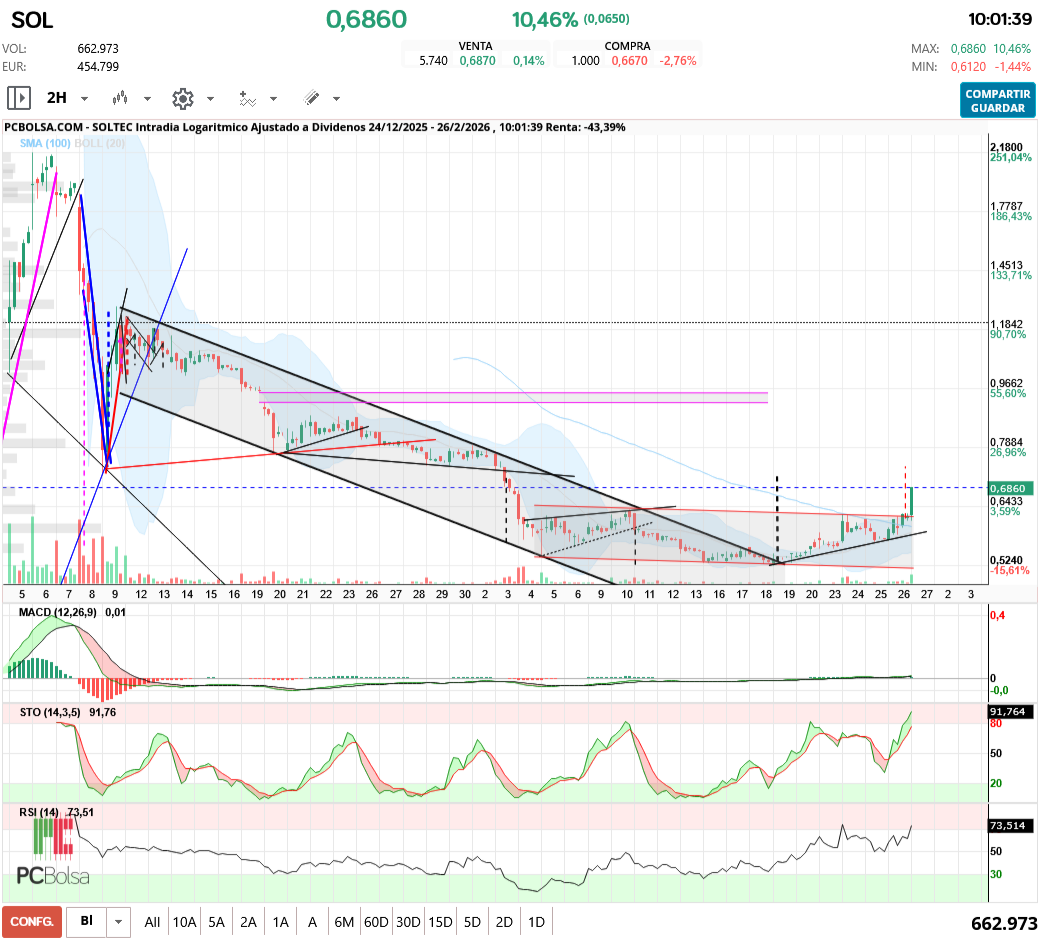Screen dimensions: 1051x943
Task: Expand the 2H timeframe dropdown
Action: point(84,99)
